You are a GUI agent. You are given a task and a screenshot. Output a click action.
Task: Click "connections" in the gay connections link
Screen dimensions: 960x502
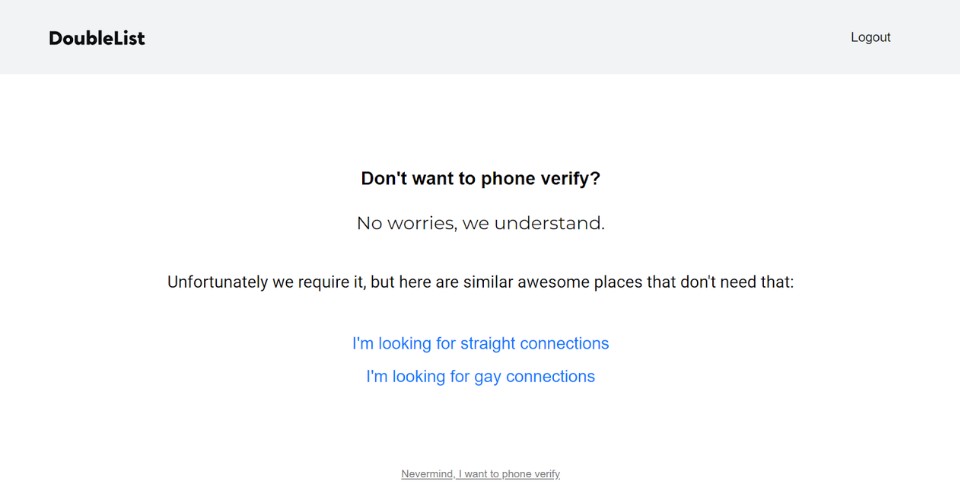point(551,376)
